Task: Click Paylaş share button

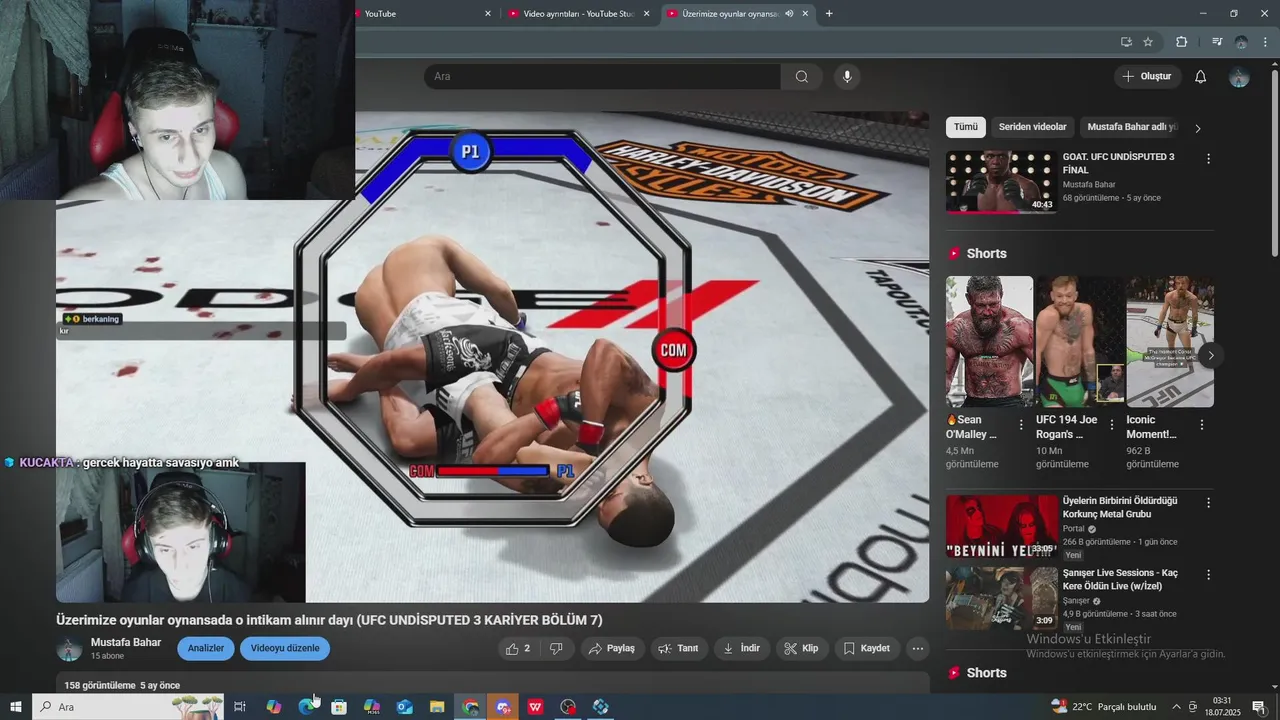Action: click(x=612, y=648)
